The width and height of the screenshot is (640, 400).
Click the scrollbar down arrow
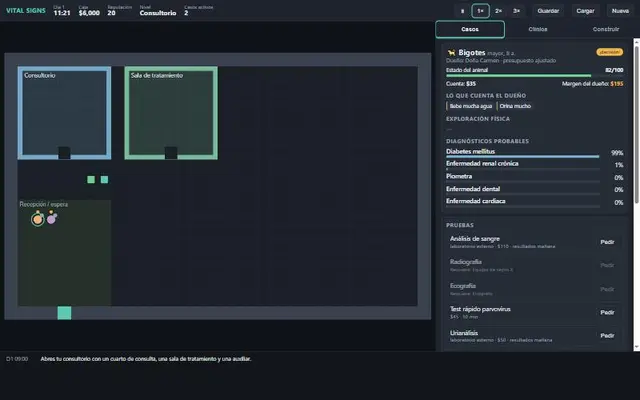[x=636, y=348]
